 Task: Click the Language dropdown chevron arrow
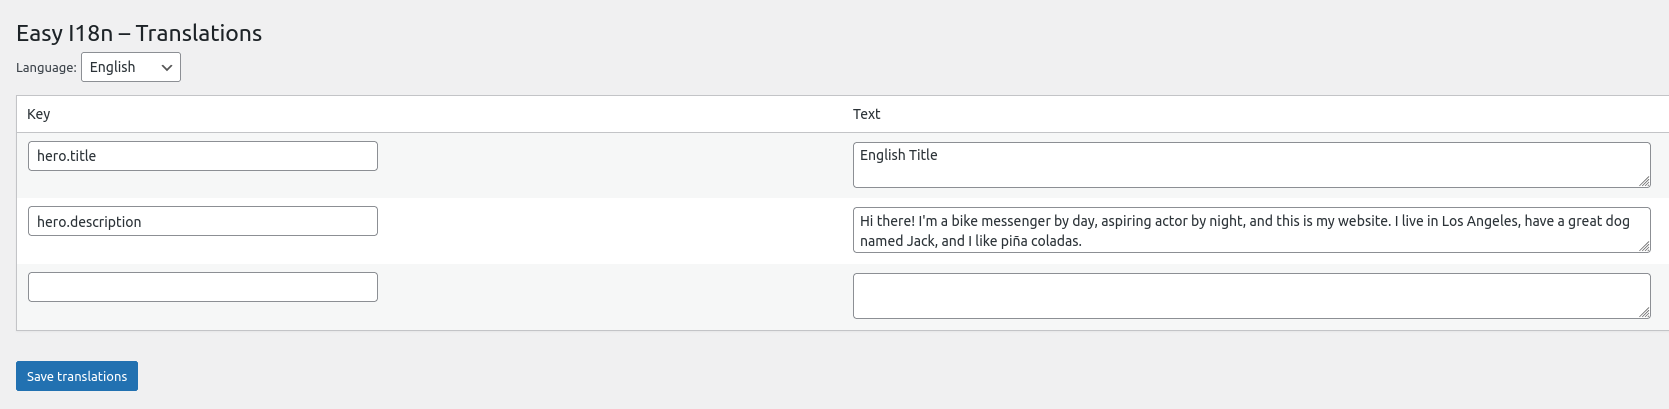(x=167, y=67)
